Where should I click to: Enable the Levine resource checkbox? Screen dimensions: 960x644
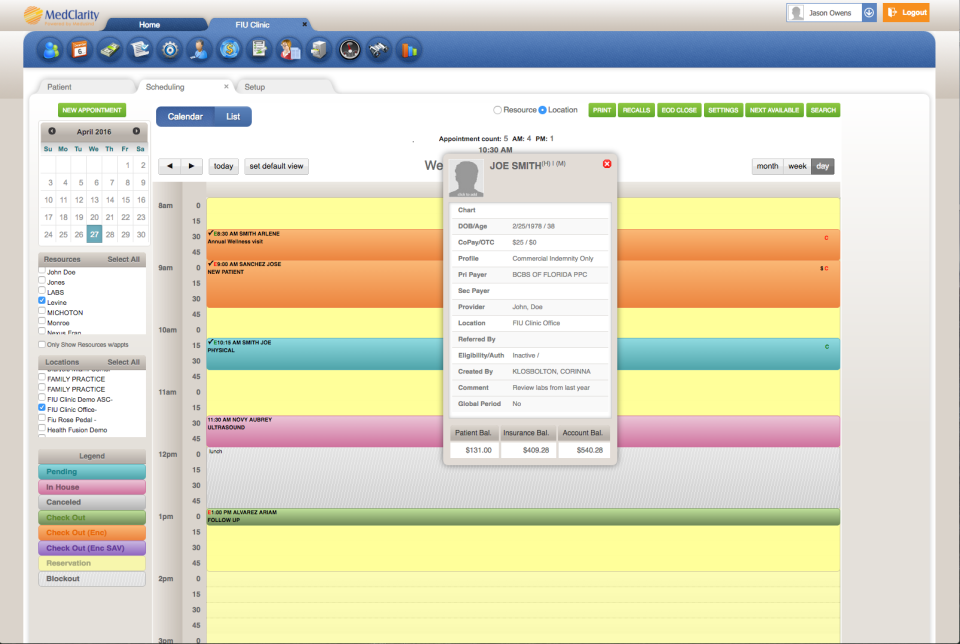(x=41, y=302)
